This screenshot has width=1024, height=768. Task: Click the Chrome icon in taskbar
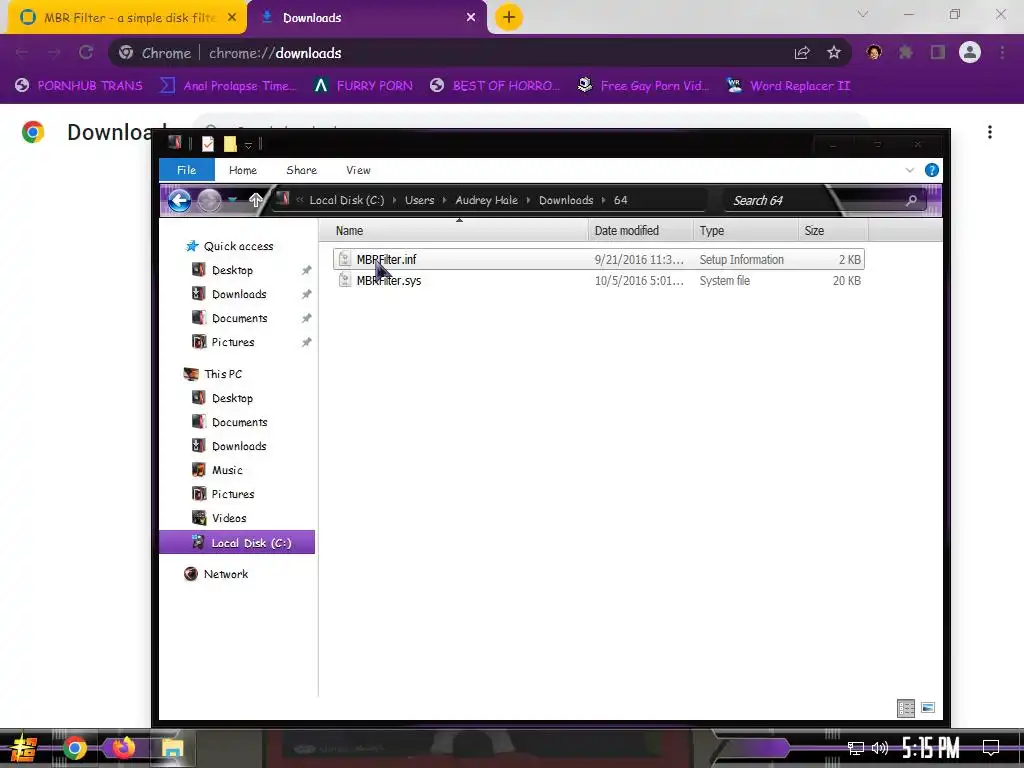[74, 748]
